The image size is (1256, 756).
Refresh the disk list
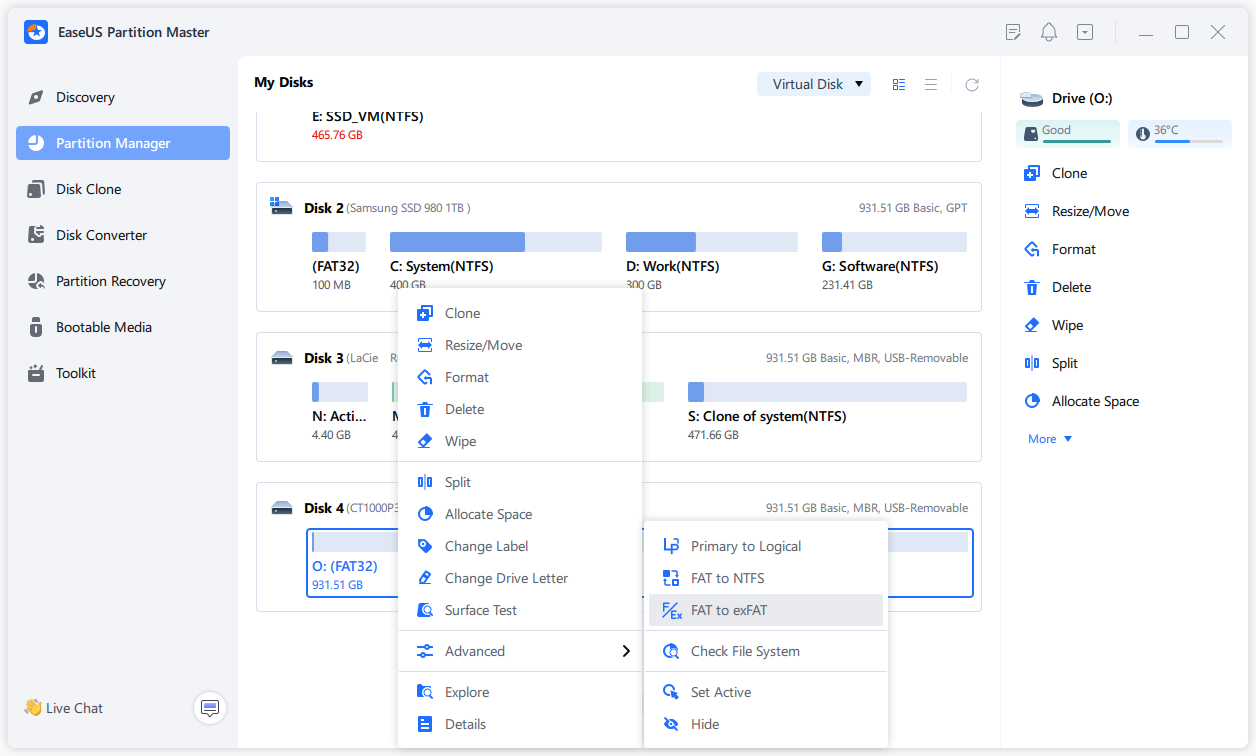(x=972, y=85)
